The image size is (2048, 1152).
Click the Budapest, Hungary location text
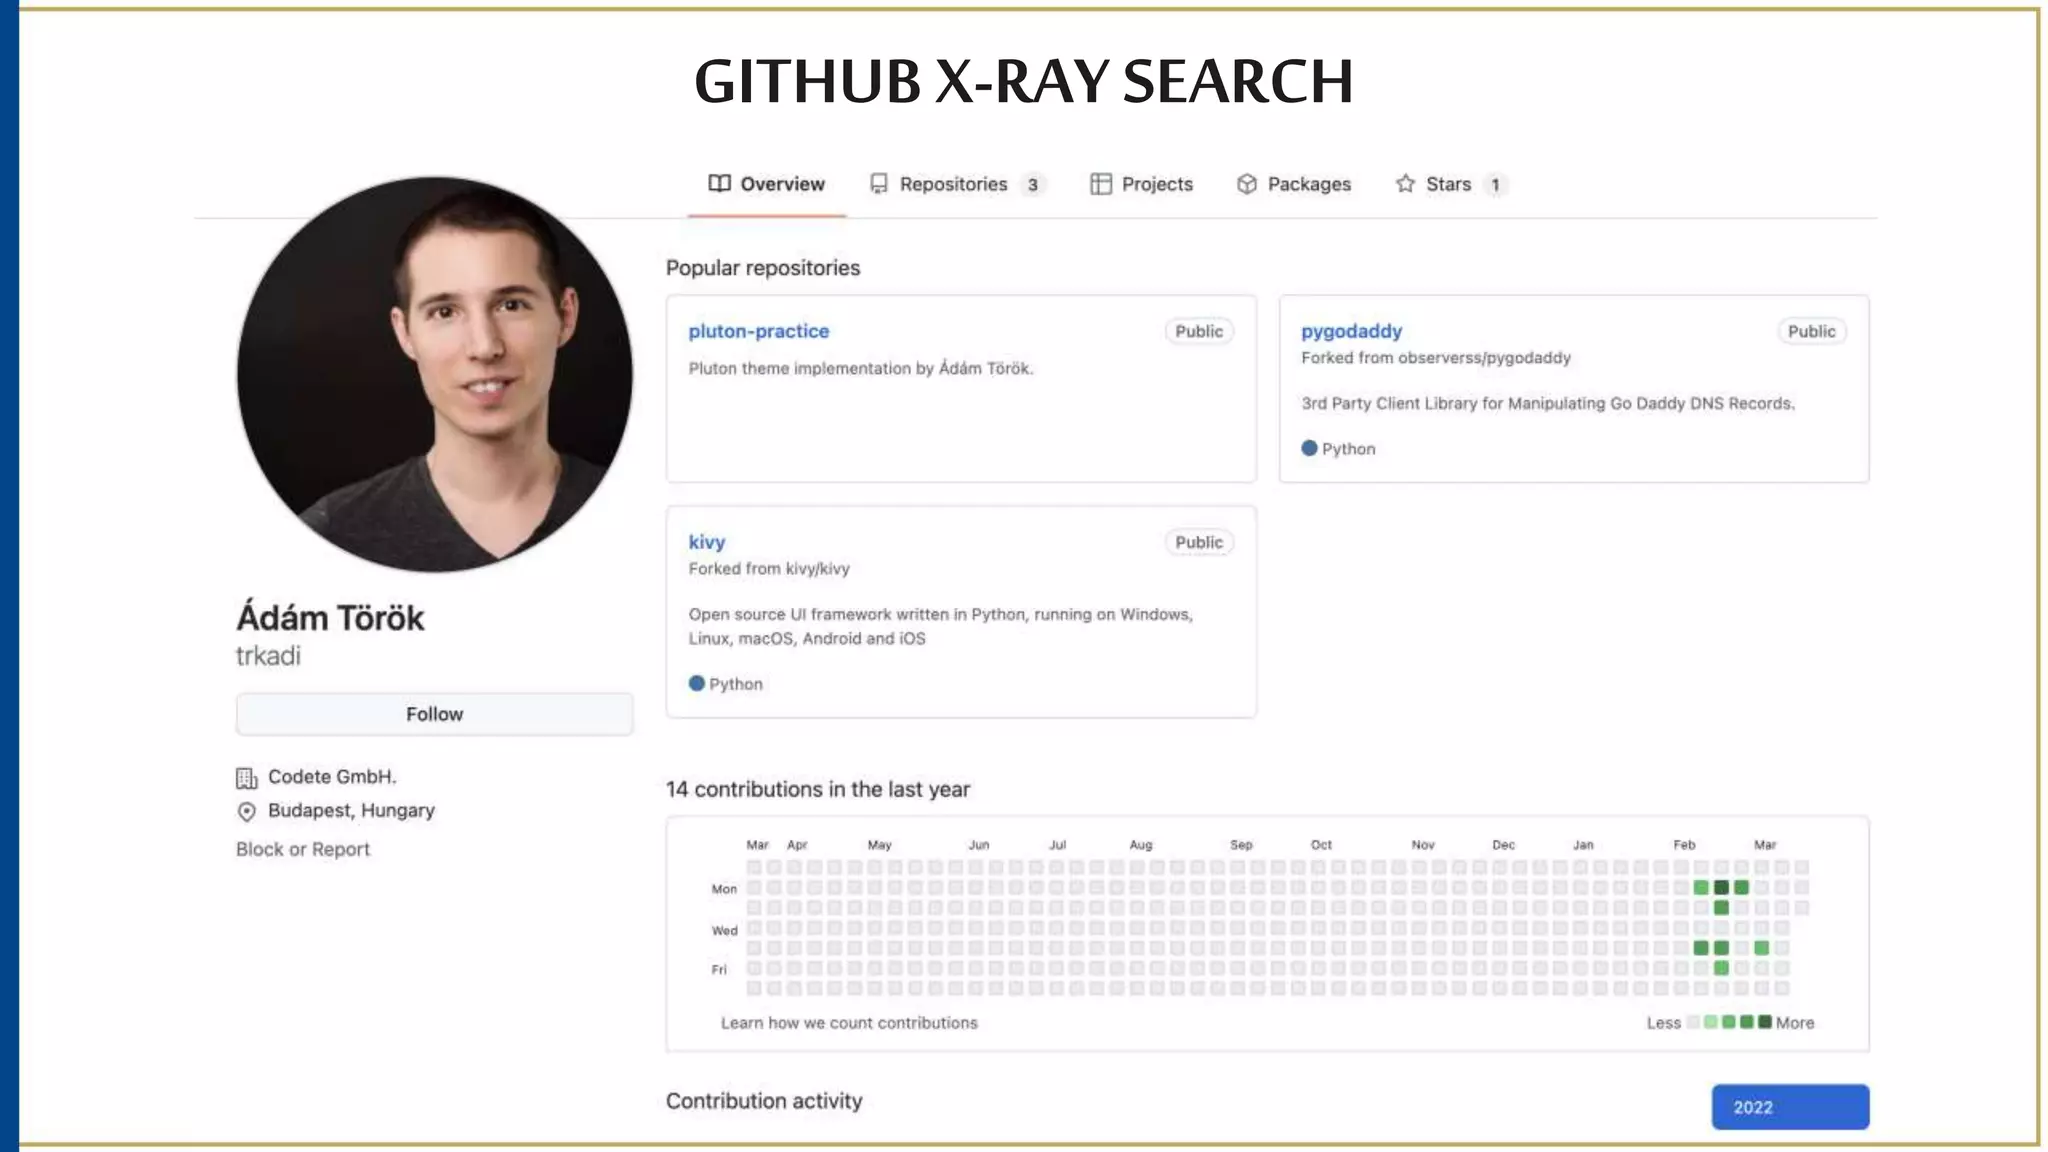(x=351, y=811)
